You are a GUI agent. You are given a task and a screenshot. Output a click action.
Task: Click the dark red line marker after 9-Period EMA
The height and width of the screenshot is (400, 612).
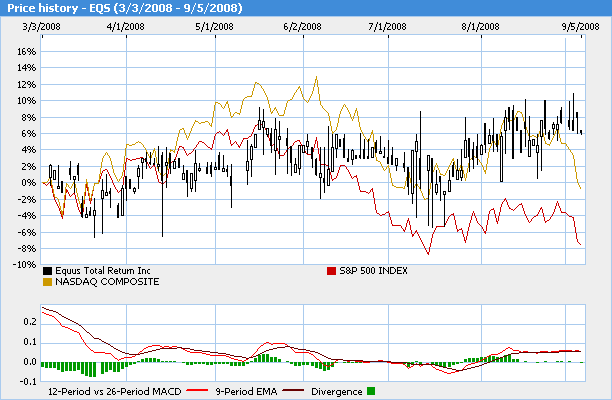[293, 391]
